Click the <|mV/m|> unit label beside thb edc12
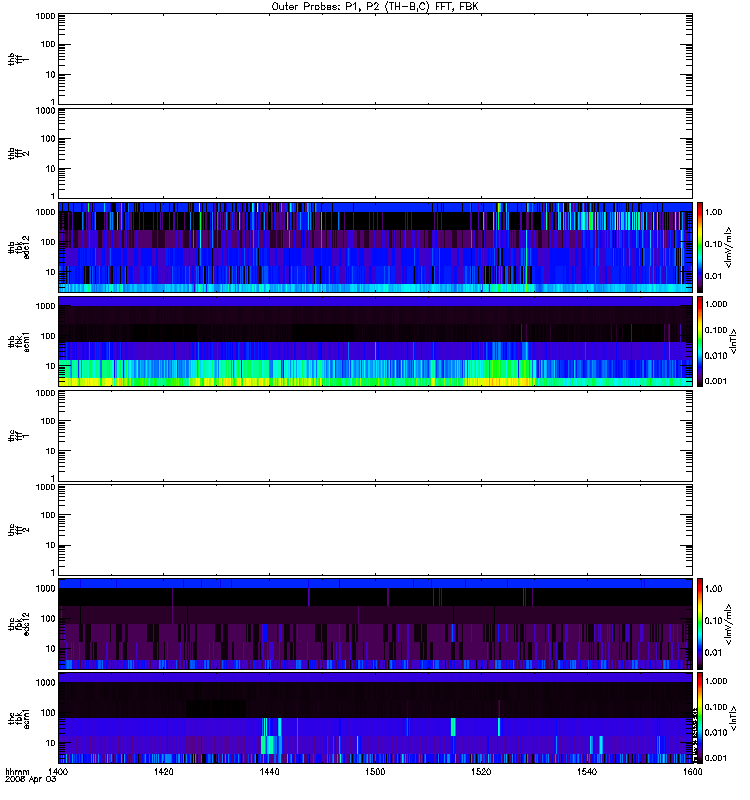 [729, 247]
